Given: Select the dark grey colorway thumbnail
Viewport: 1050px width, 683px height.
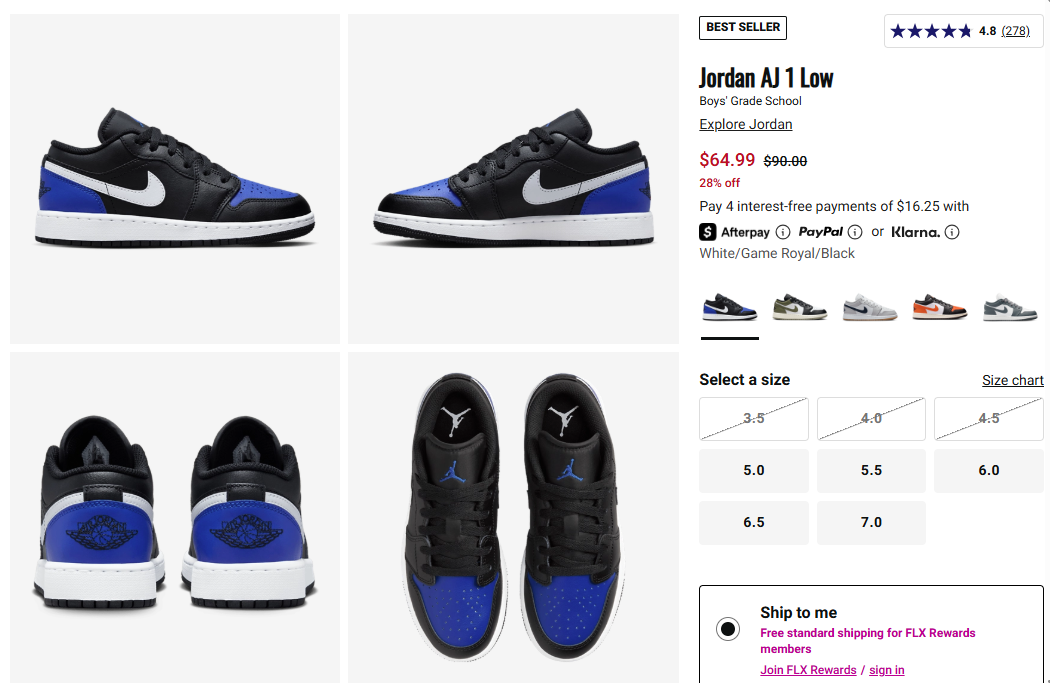Looking at the screenshot, I should (x=1010, y=308).
